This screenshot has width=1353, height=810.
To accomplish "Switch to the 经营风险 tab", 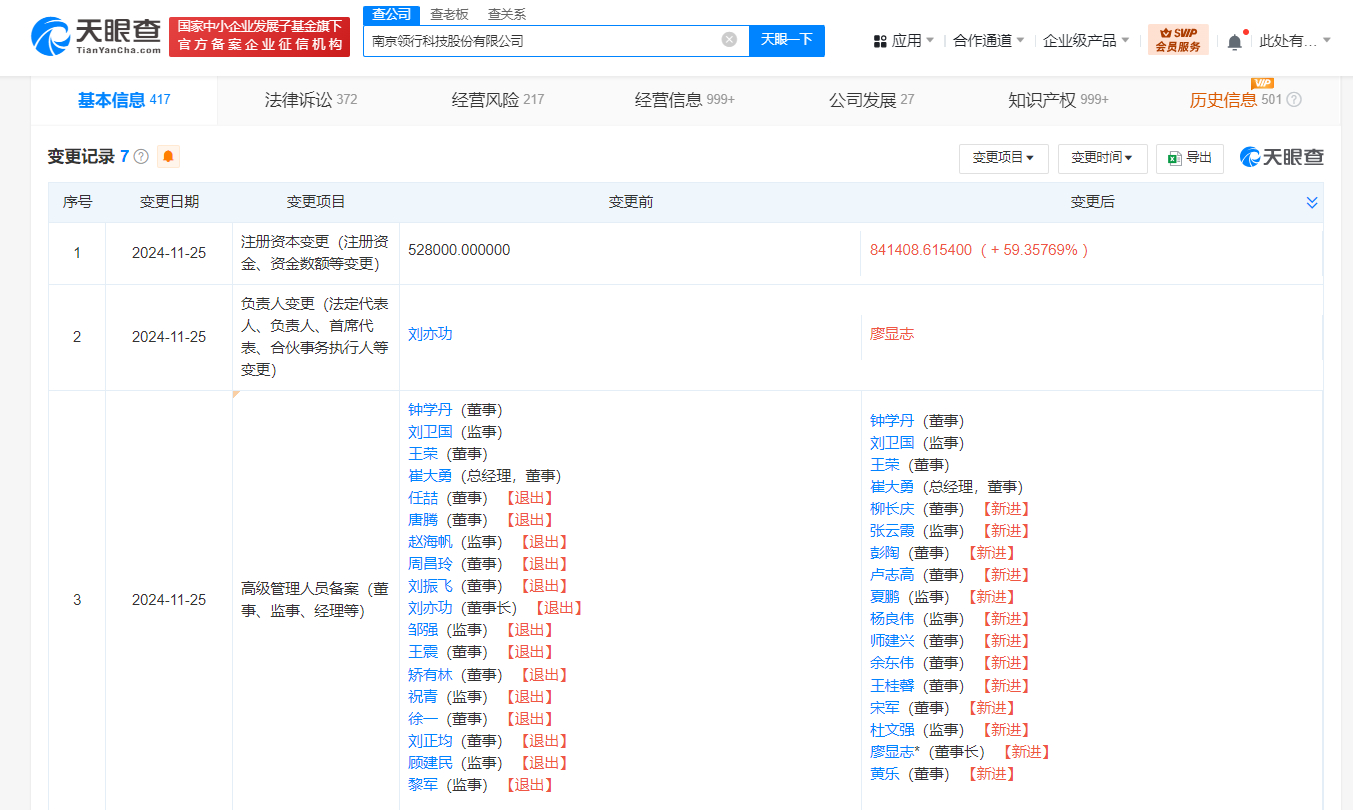I will click(x=498, y=100).
